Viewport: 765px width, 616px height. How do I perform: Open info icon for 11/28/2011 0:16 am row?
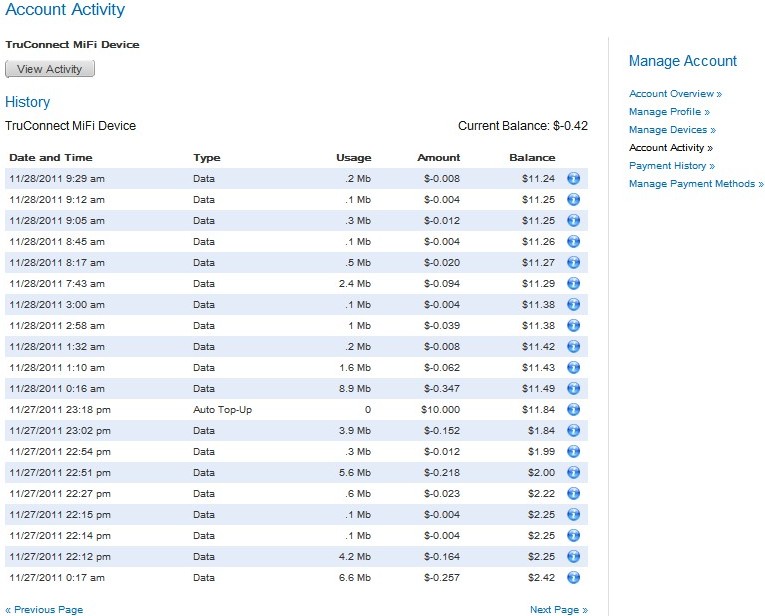tap(573, 388)
